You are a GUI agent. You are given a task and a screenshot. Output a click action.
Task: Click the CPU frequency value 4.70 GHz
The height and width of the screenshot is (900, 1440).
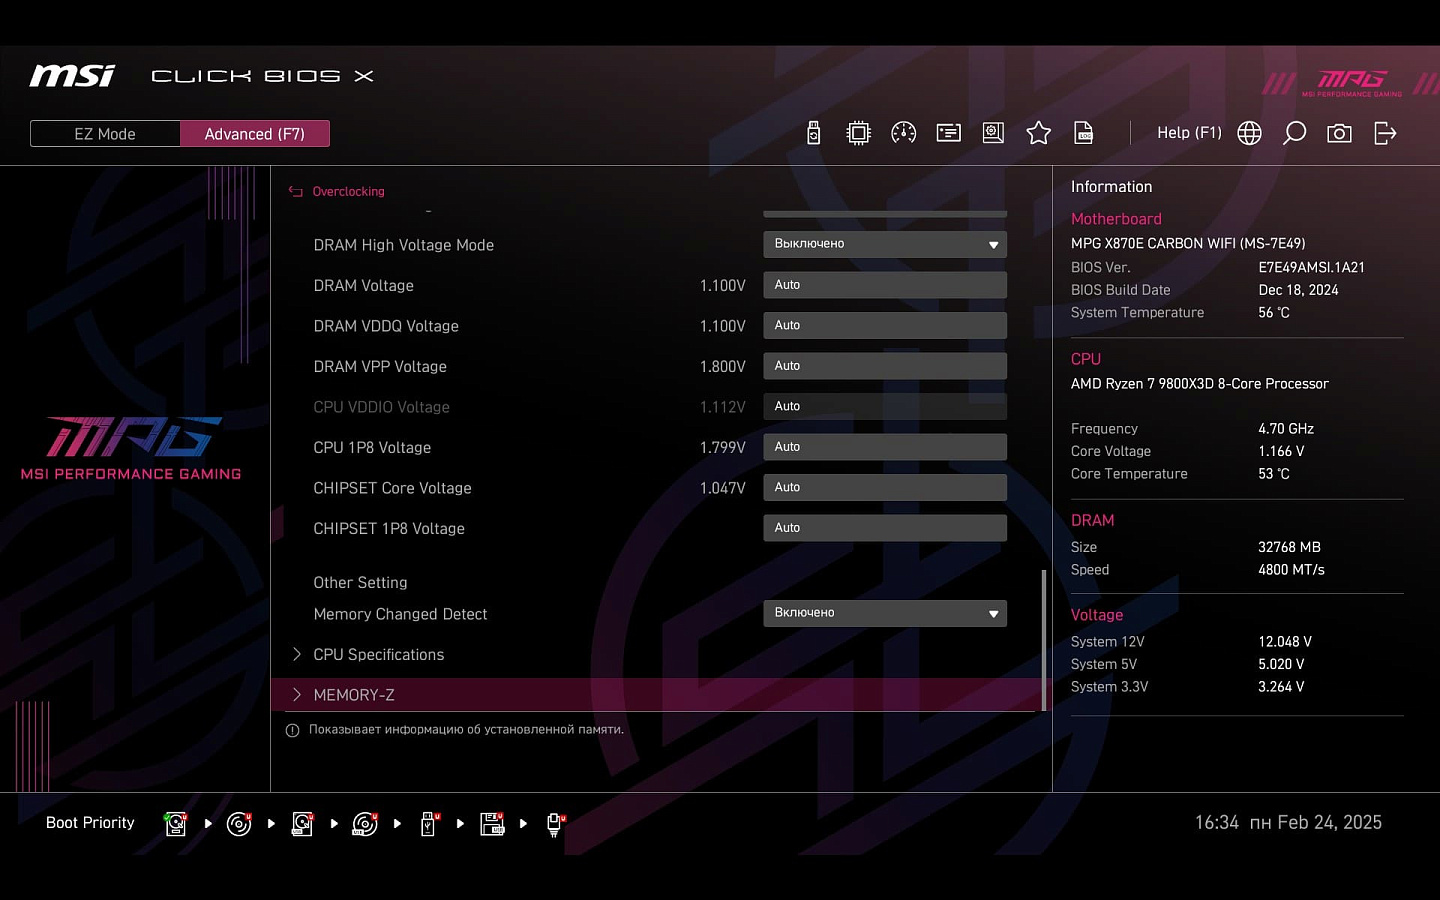tap(1286, 429)
